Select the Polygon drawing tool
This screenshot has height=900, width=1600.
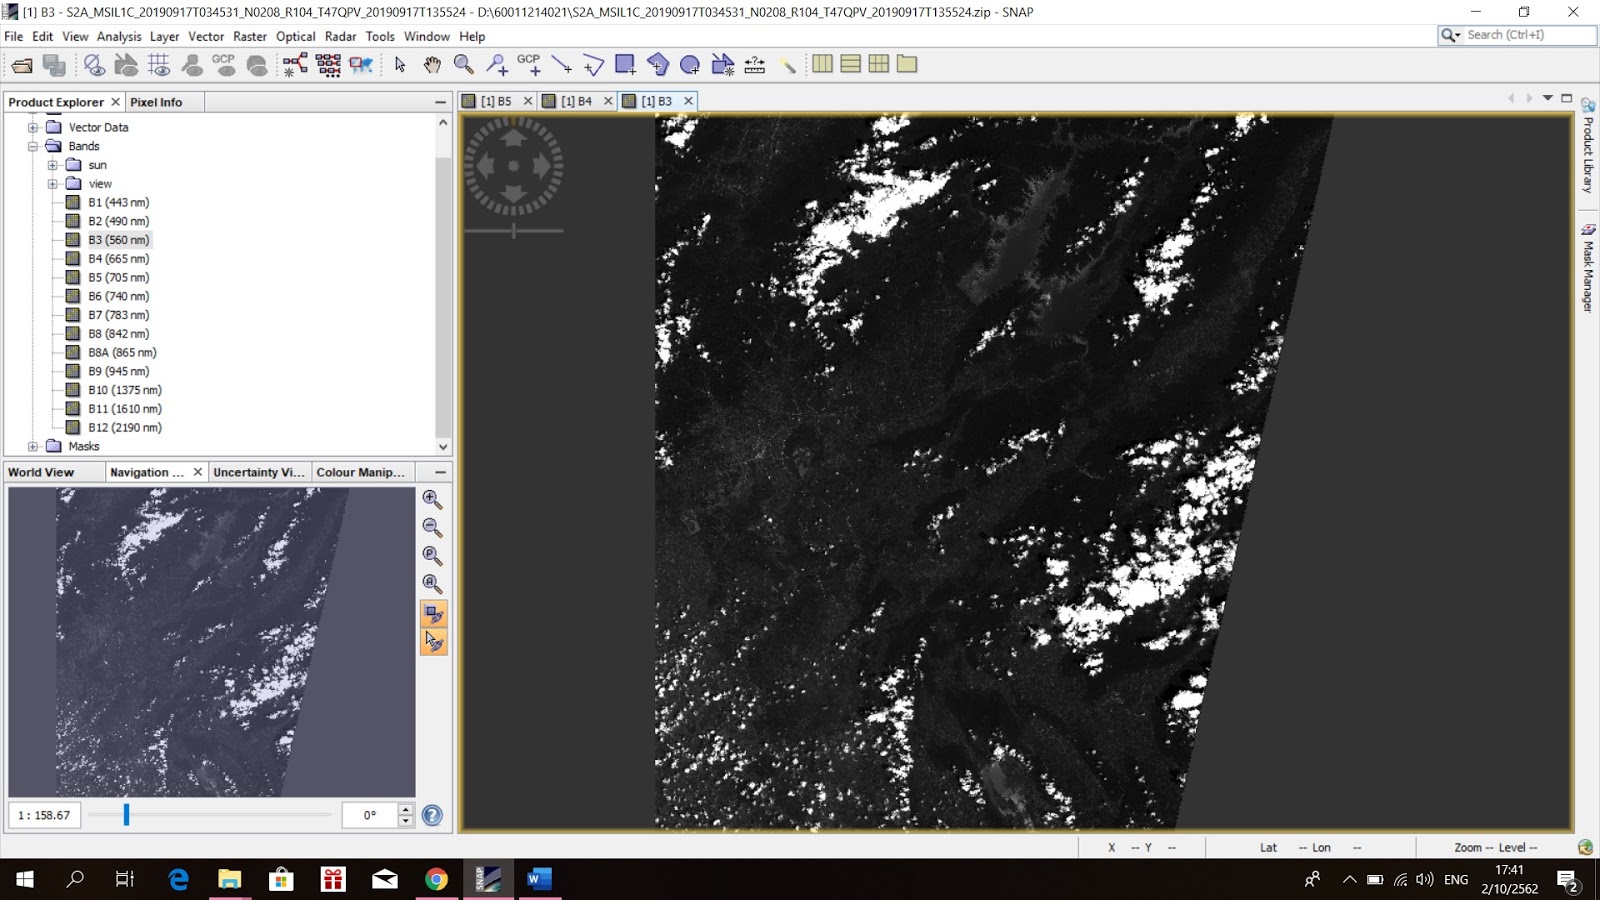658,65
